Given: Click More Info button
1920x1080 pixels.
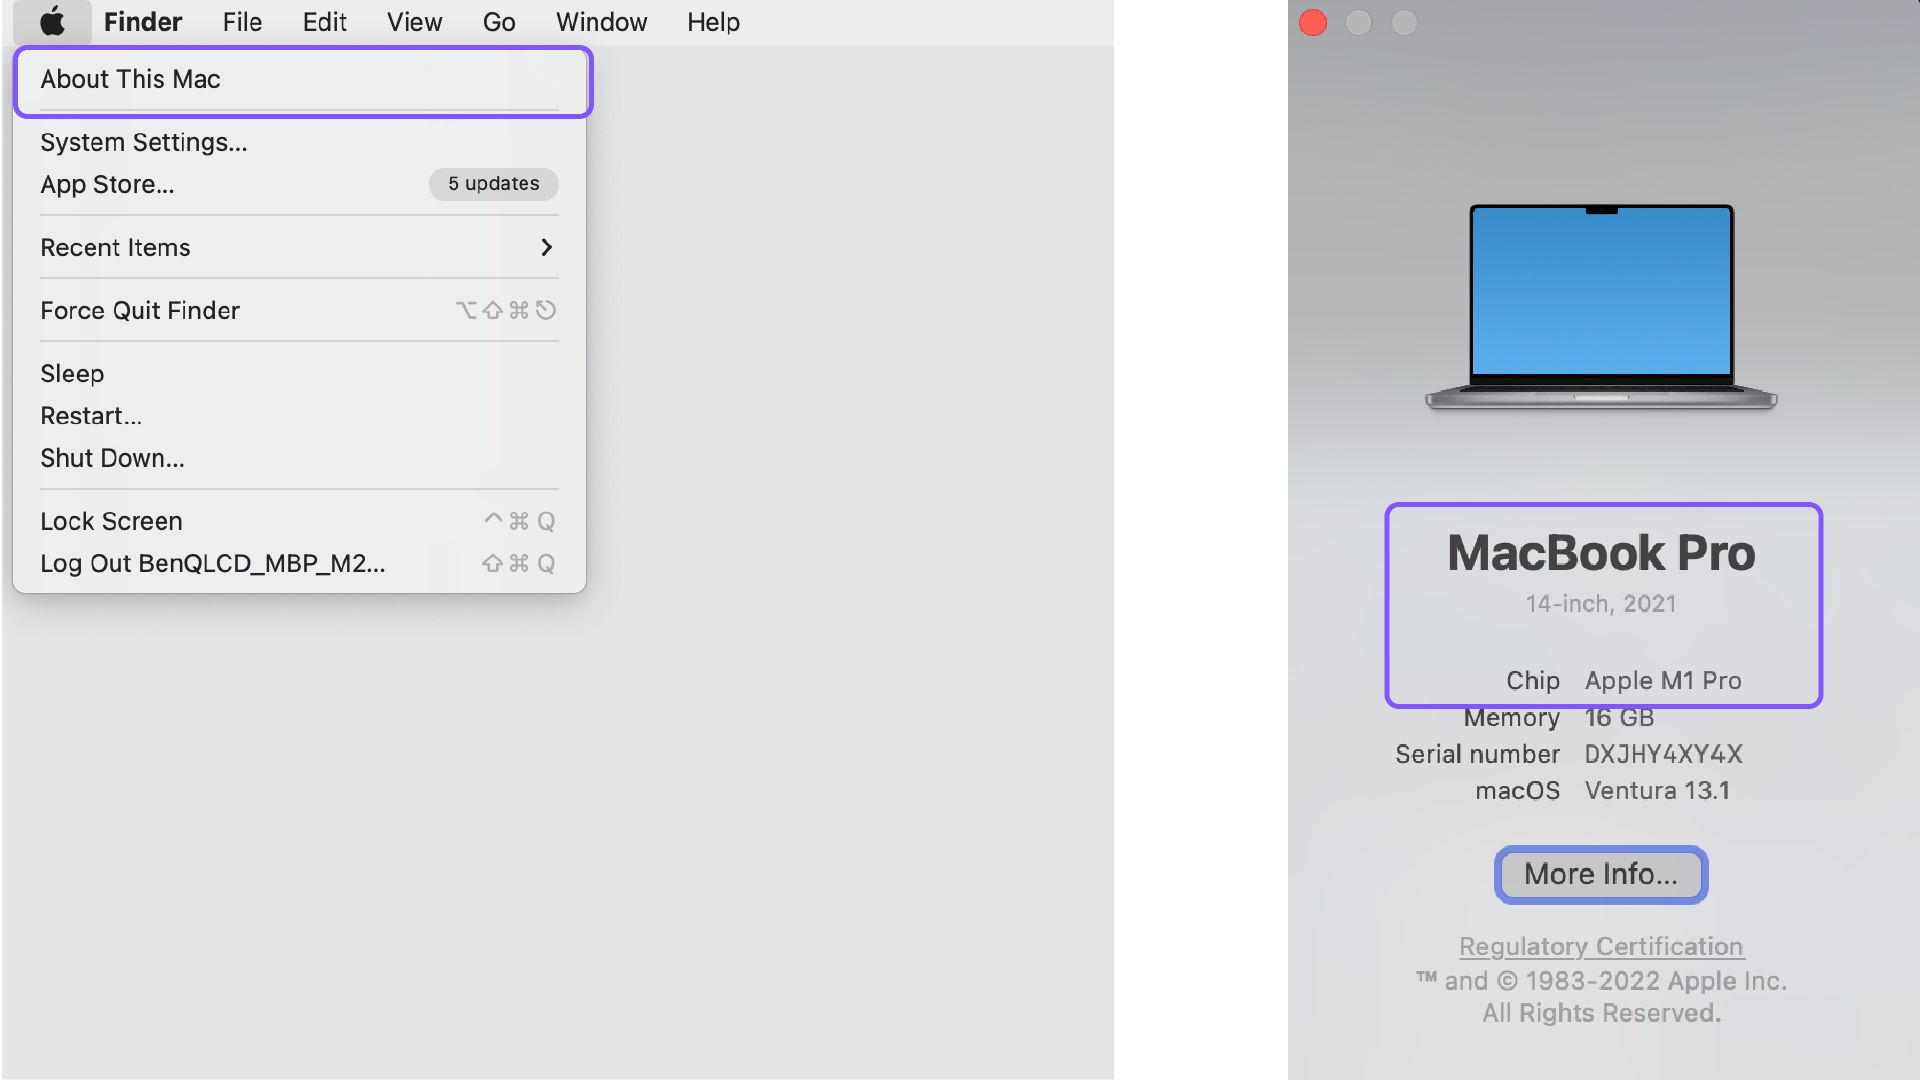Looking at the screenshot, I should coord(1600,873).
